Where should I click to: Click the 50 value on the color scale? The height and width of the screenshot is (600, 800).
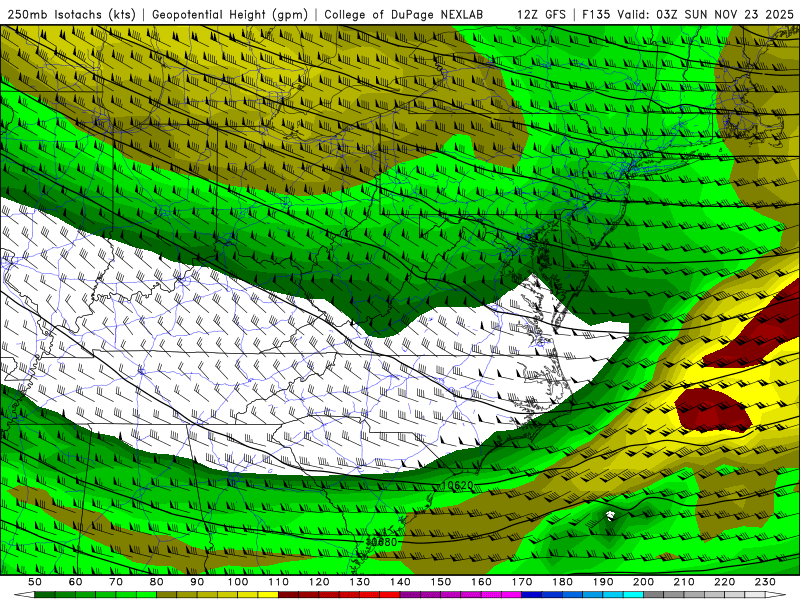pyautogui.click(x=35, y=582)
